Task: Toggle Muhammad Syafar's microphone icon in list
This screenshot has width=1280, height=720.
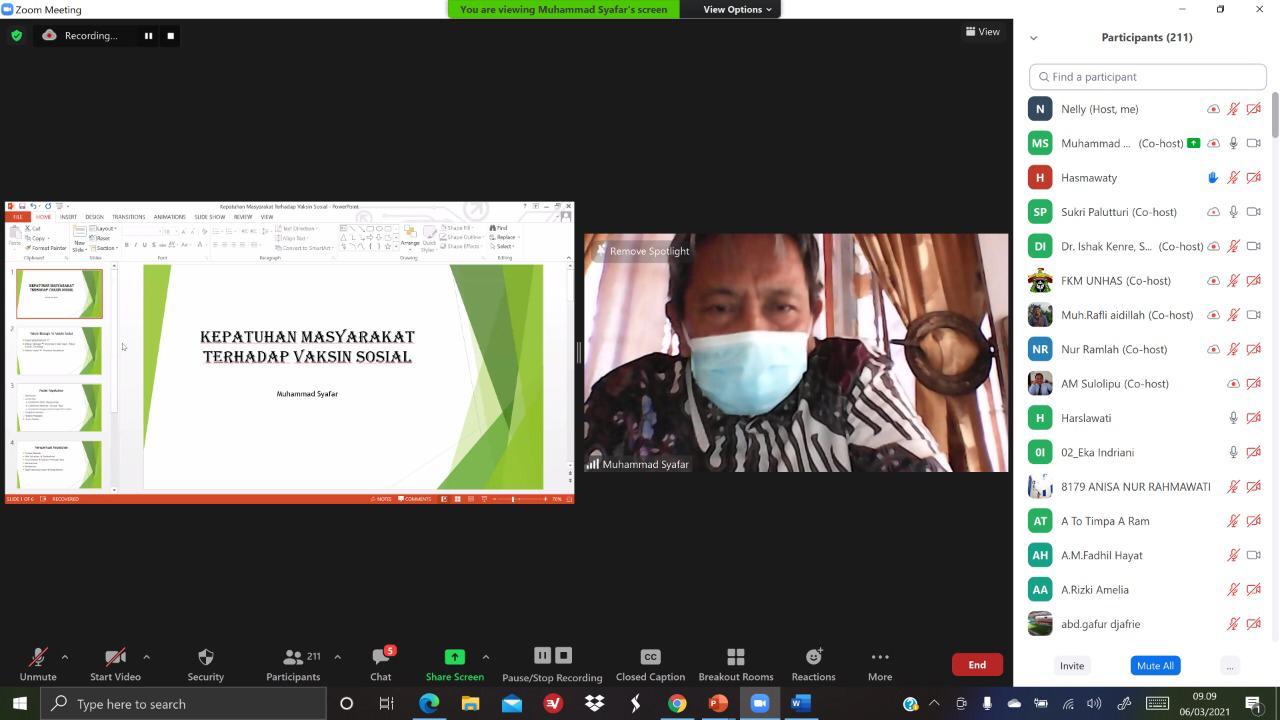Action: (x=1233, y=143)
